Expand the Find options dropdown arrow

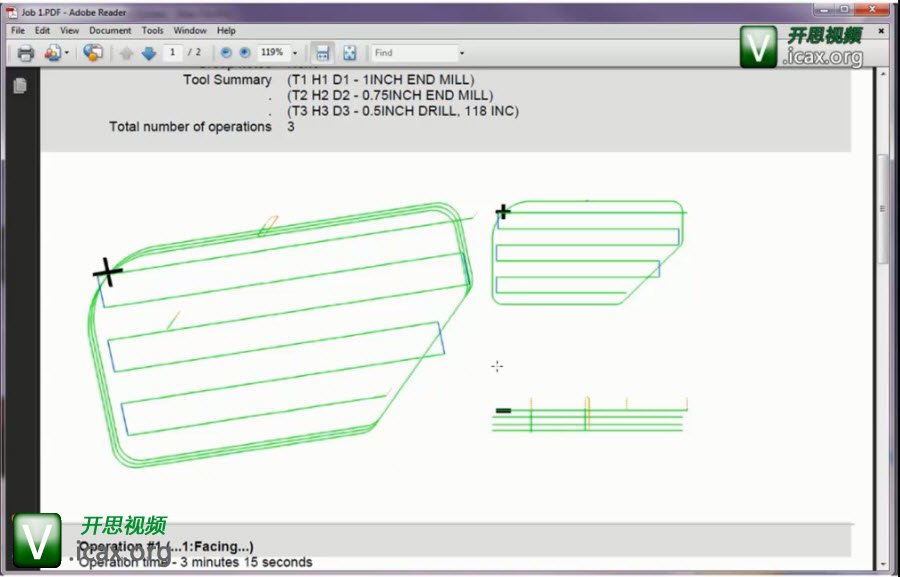coord(462,53)
